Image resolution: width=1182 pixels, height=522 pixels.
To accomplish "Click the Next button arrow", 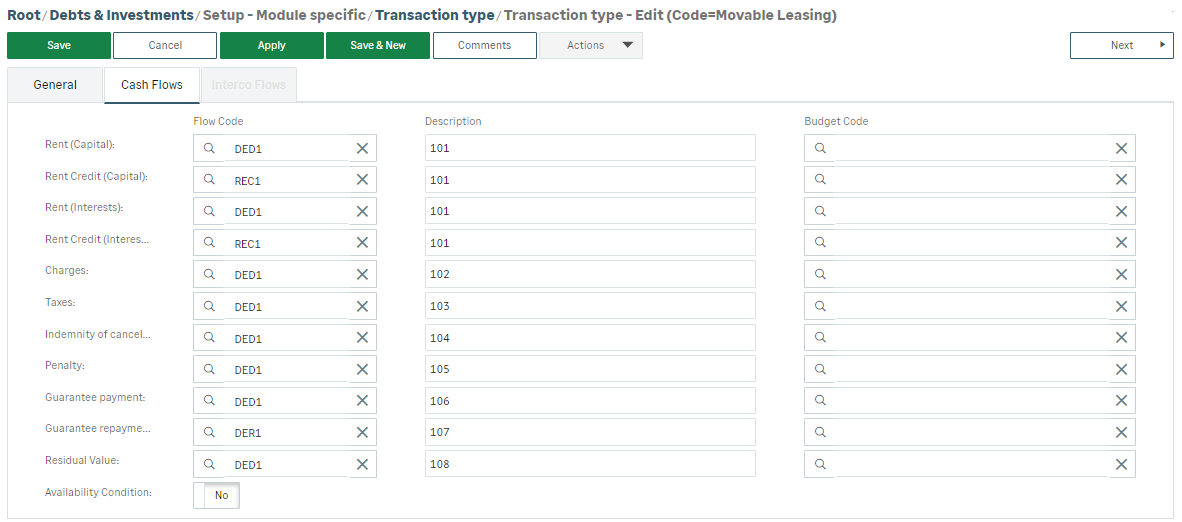I will pos(1162,45).
